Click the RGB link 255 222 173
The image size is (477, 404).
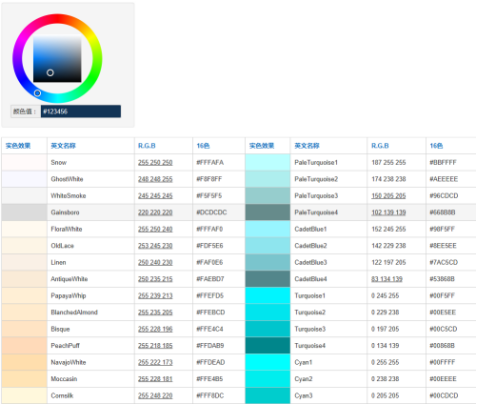pyautogui.click(x=155, y=363)
